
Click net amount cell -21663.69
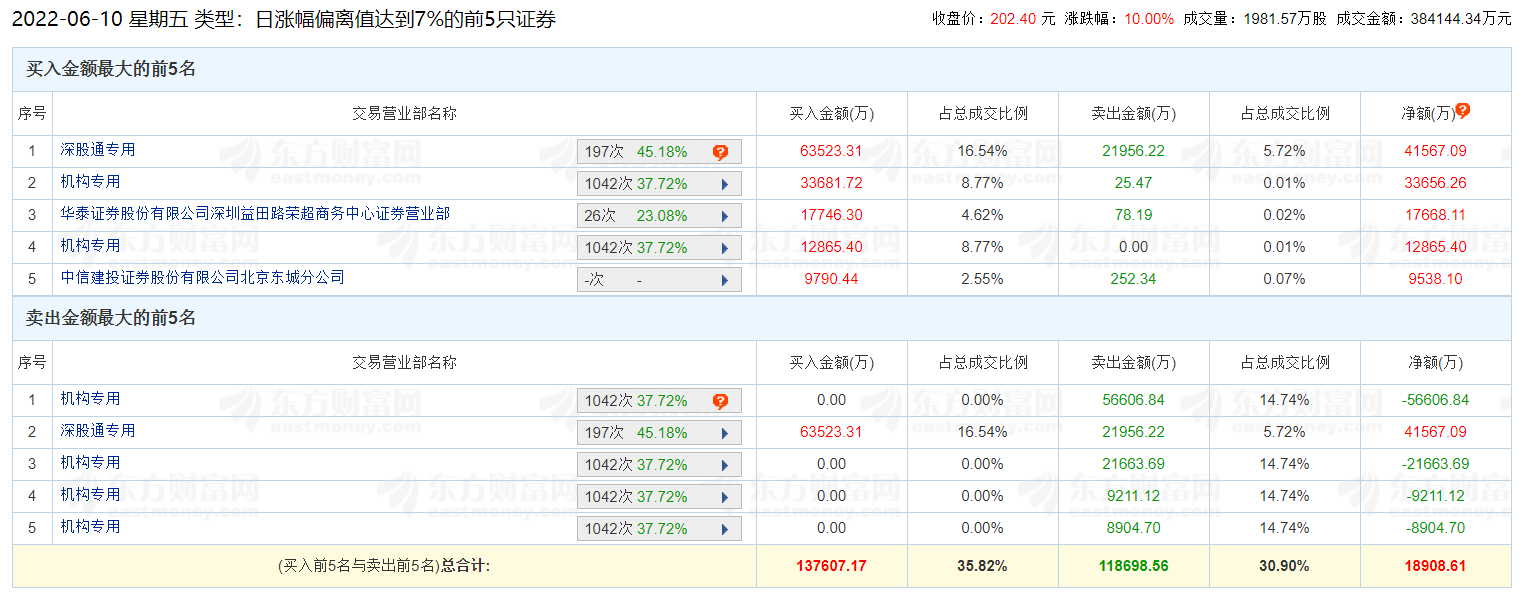1436,464
